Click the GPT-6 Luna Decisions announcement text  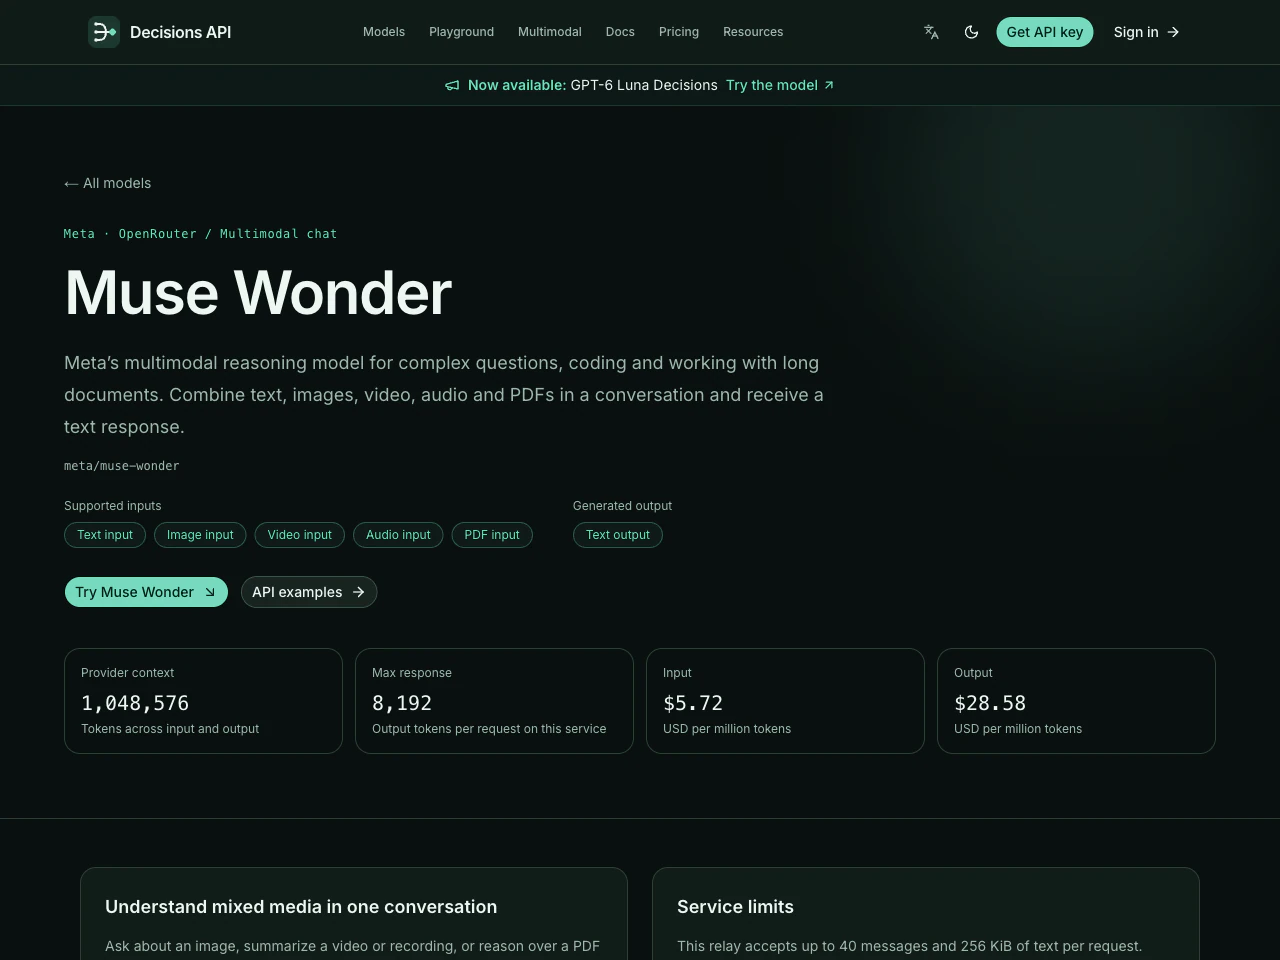click(644, 85)
